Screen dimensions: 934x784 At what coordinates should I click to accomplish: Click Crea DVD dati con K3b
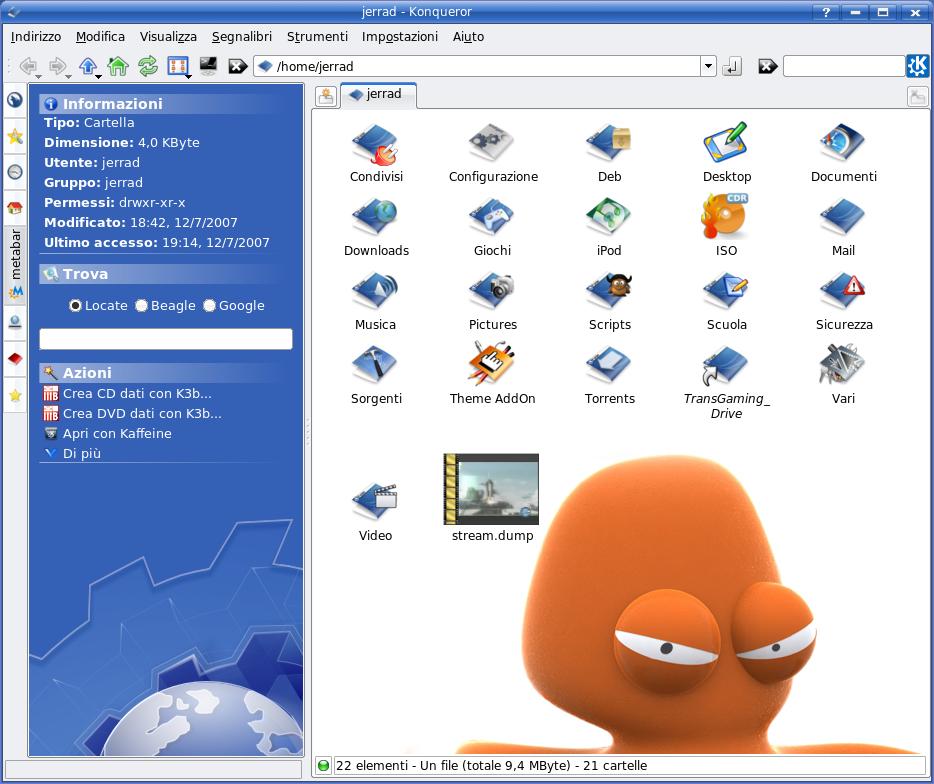tap(132, 413)
